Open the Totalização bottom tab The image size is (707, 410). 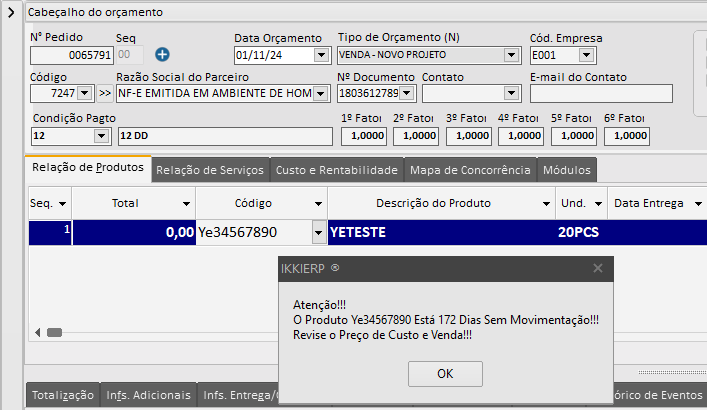point(63,395)
